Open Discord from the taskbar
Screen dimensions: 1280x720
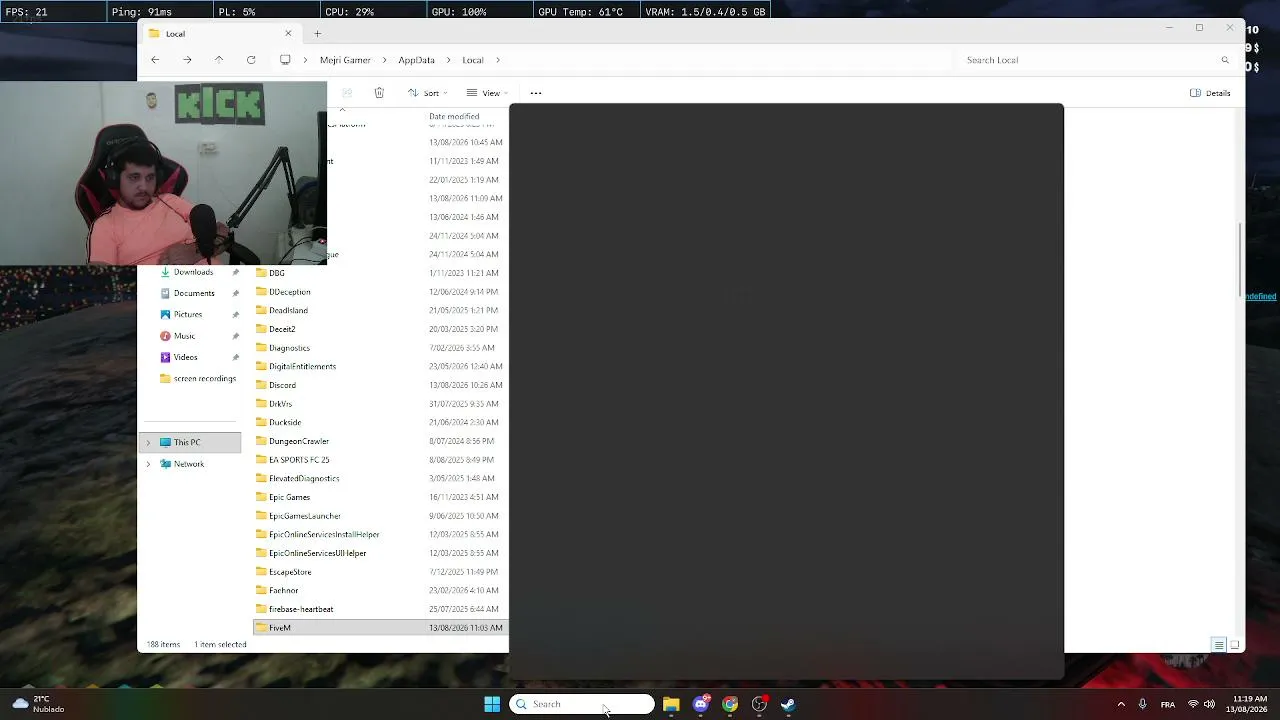701,704
